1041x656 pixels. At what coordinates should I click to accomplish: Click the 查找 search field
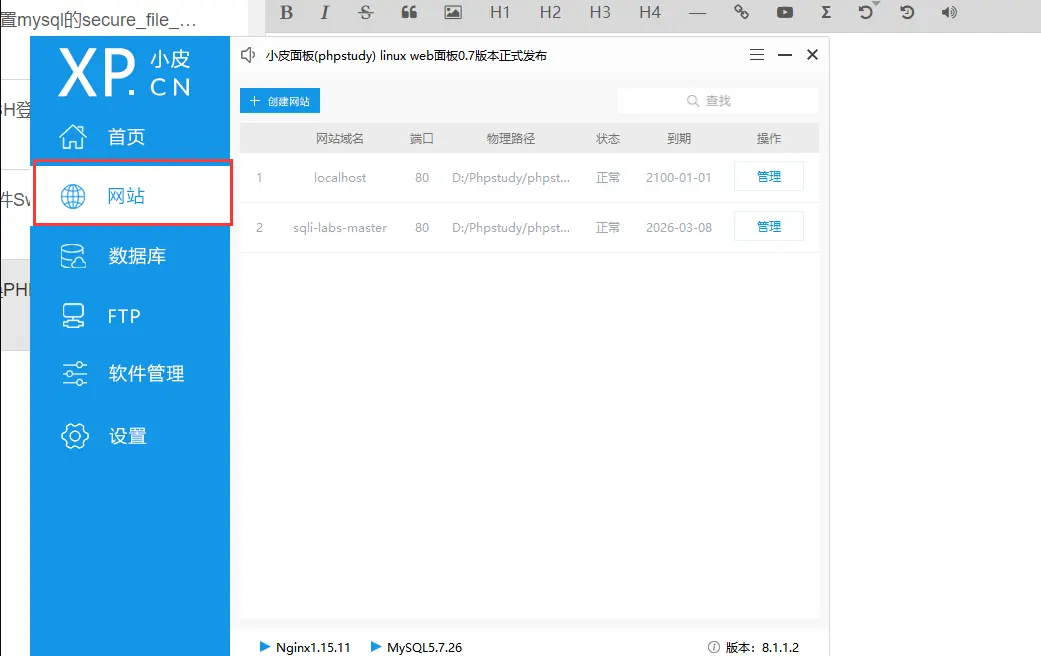click(x=717, y=101)
